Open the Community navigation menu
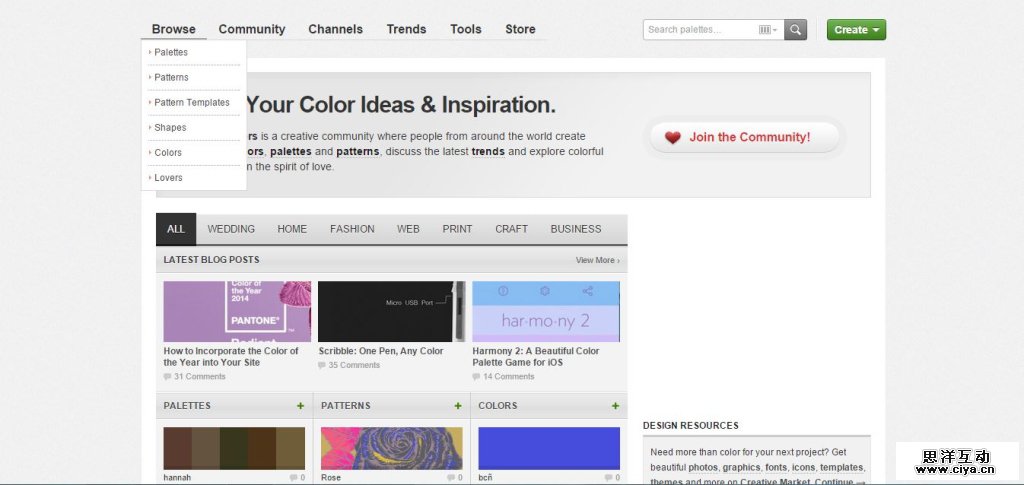This screenshot has width=1024, height=485. (252, 29)
